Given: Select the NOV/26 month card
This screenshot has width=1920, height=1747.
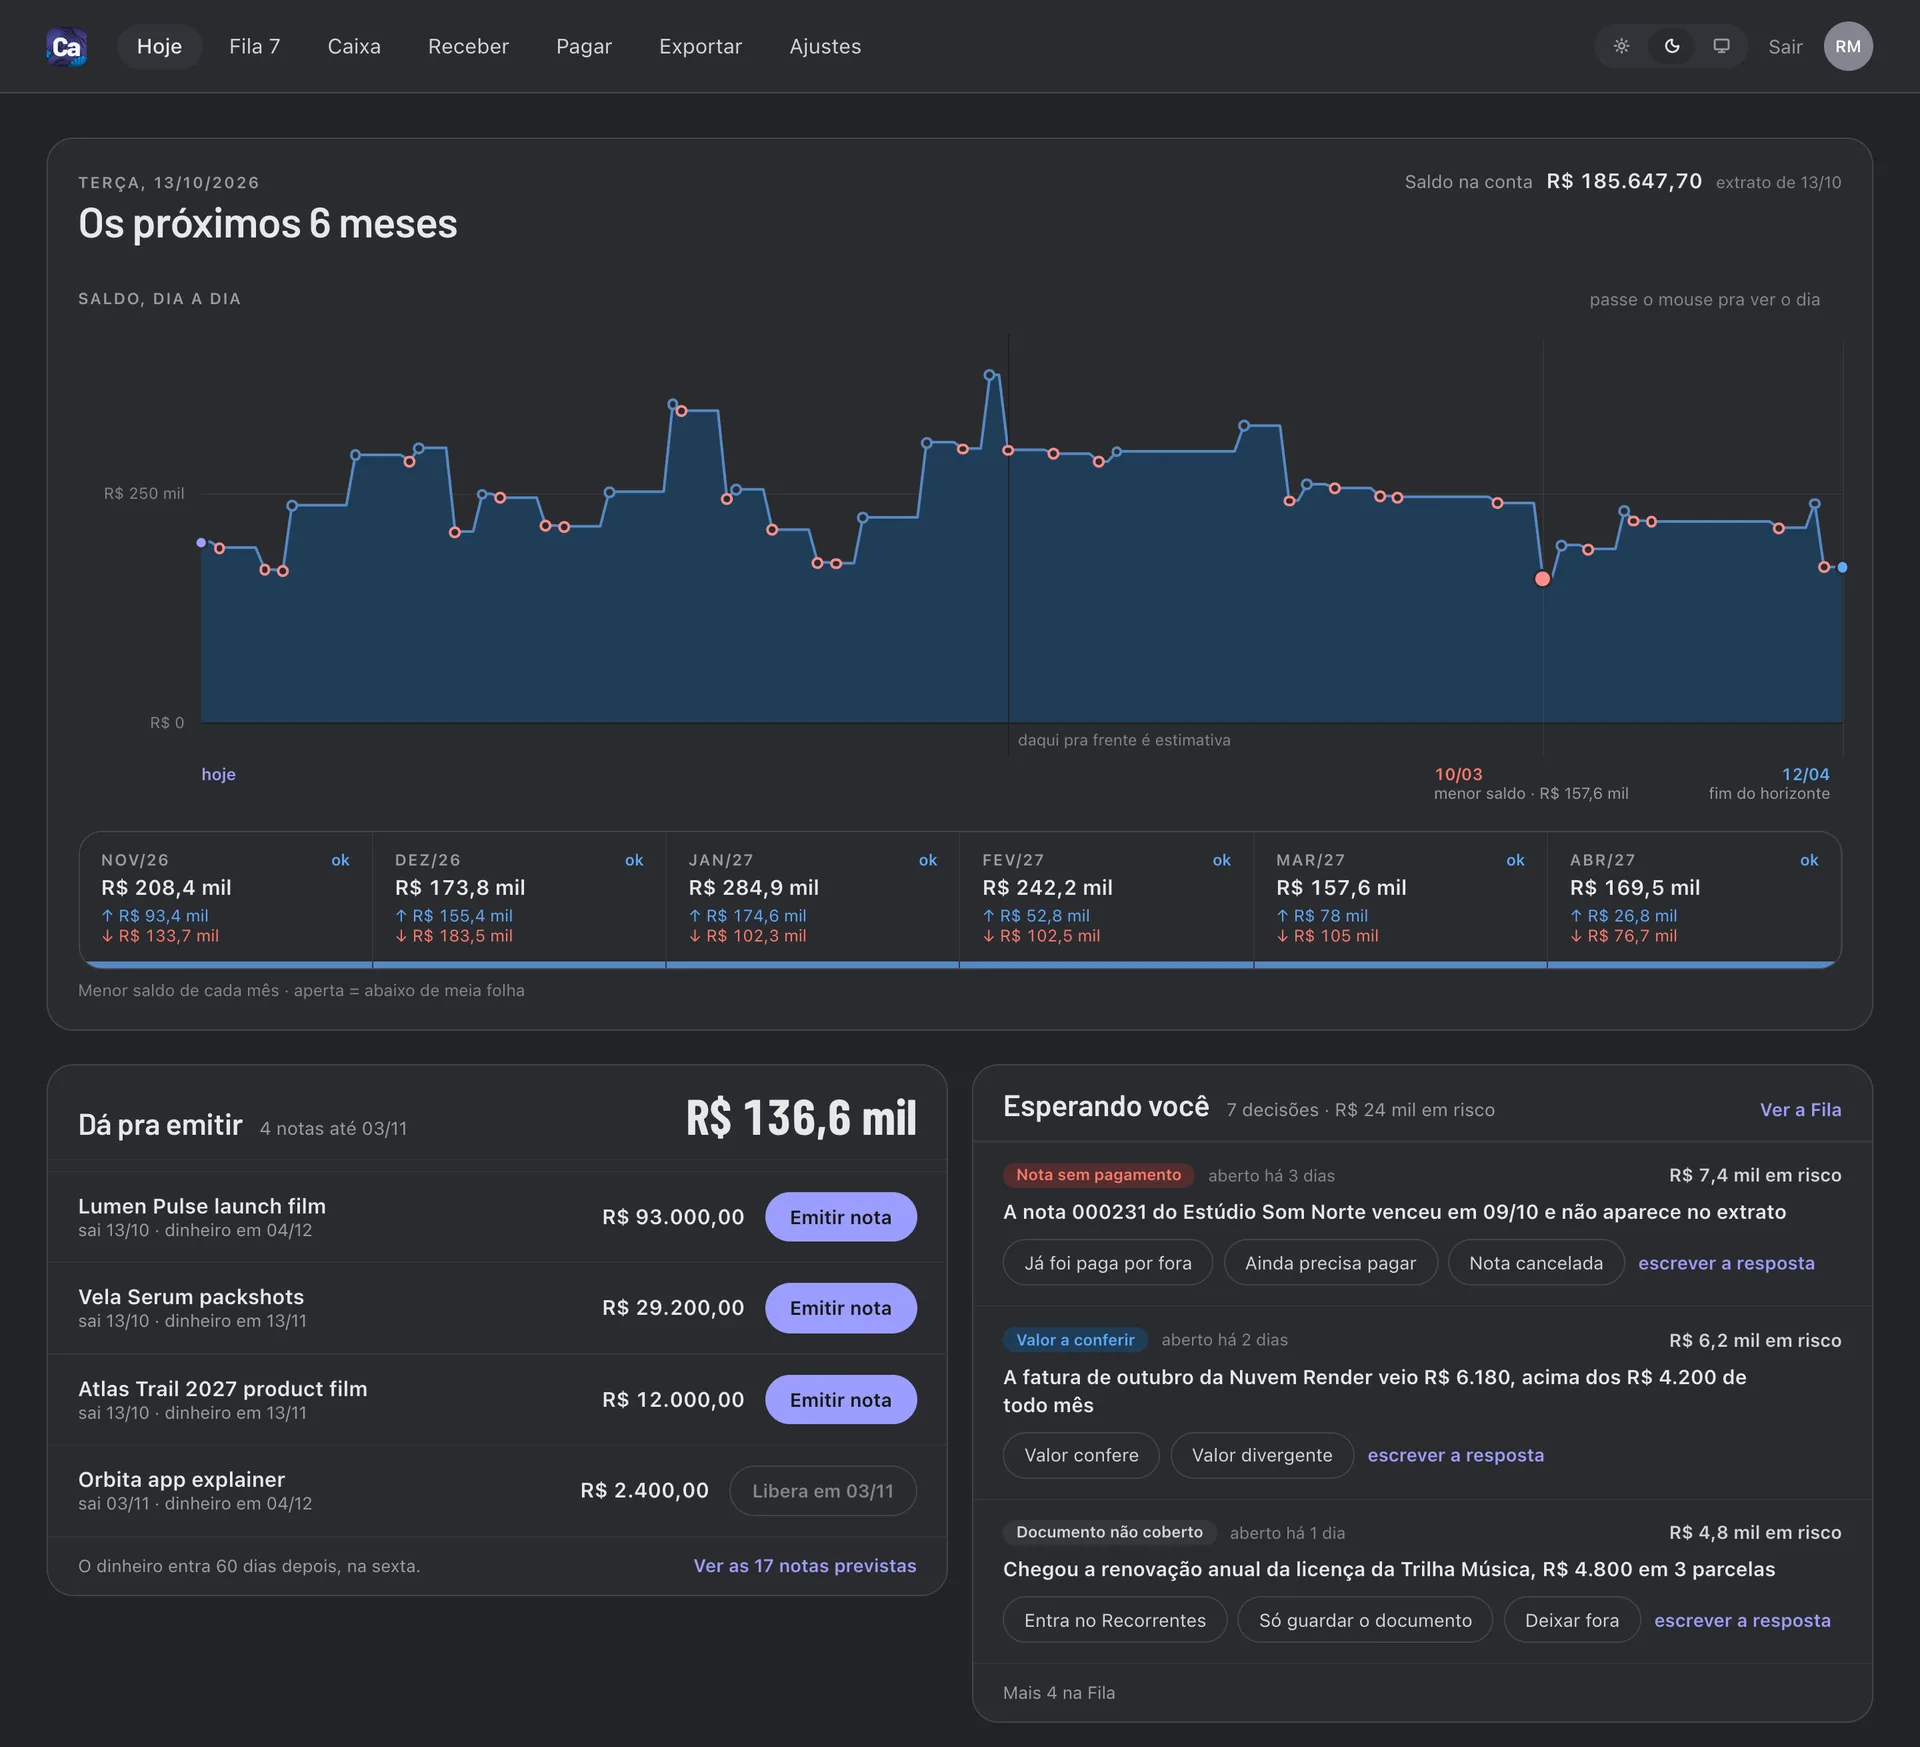Looking at the screenshot, I should (225, 899).
